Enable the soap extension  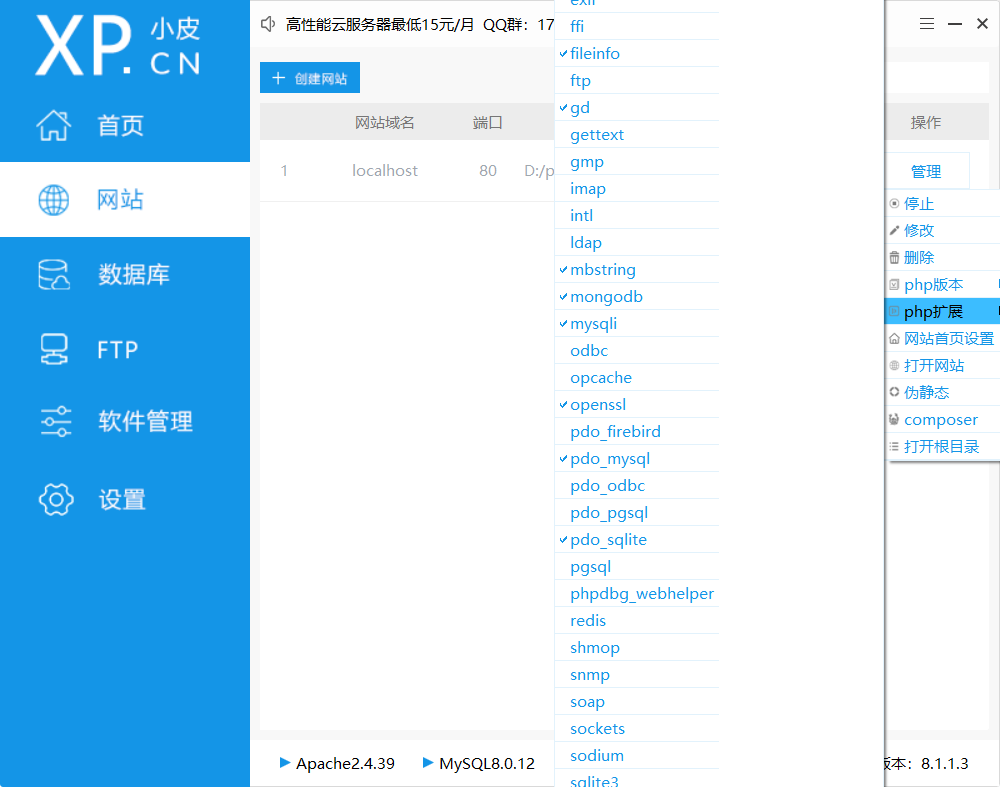[637, 702]
